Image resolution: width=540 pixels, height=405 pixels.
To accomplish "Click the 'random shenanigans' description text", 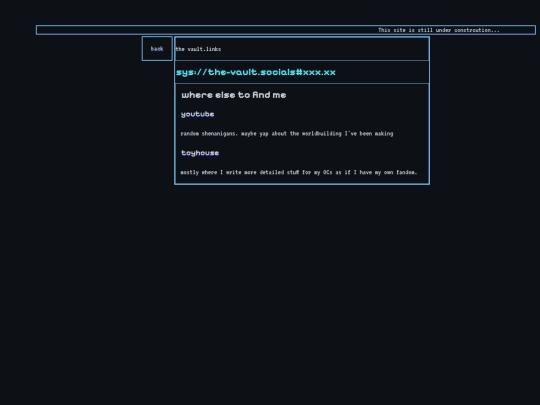I will click(287, 134).
